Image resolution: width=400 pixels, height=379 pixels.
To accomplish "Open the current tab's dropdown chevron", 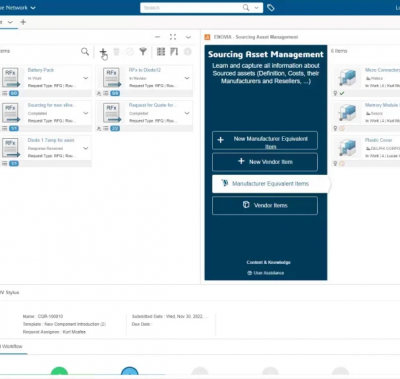I will [x=10, y=22].
